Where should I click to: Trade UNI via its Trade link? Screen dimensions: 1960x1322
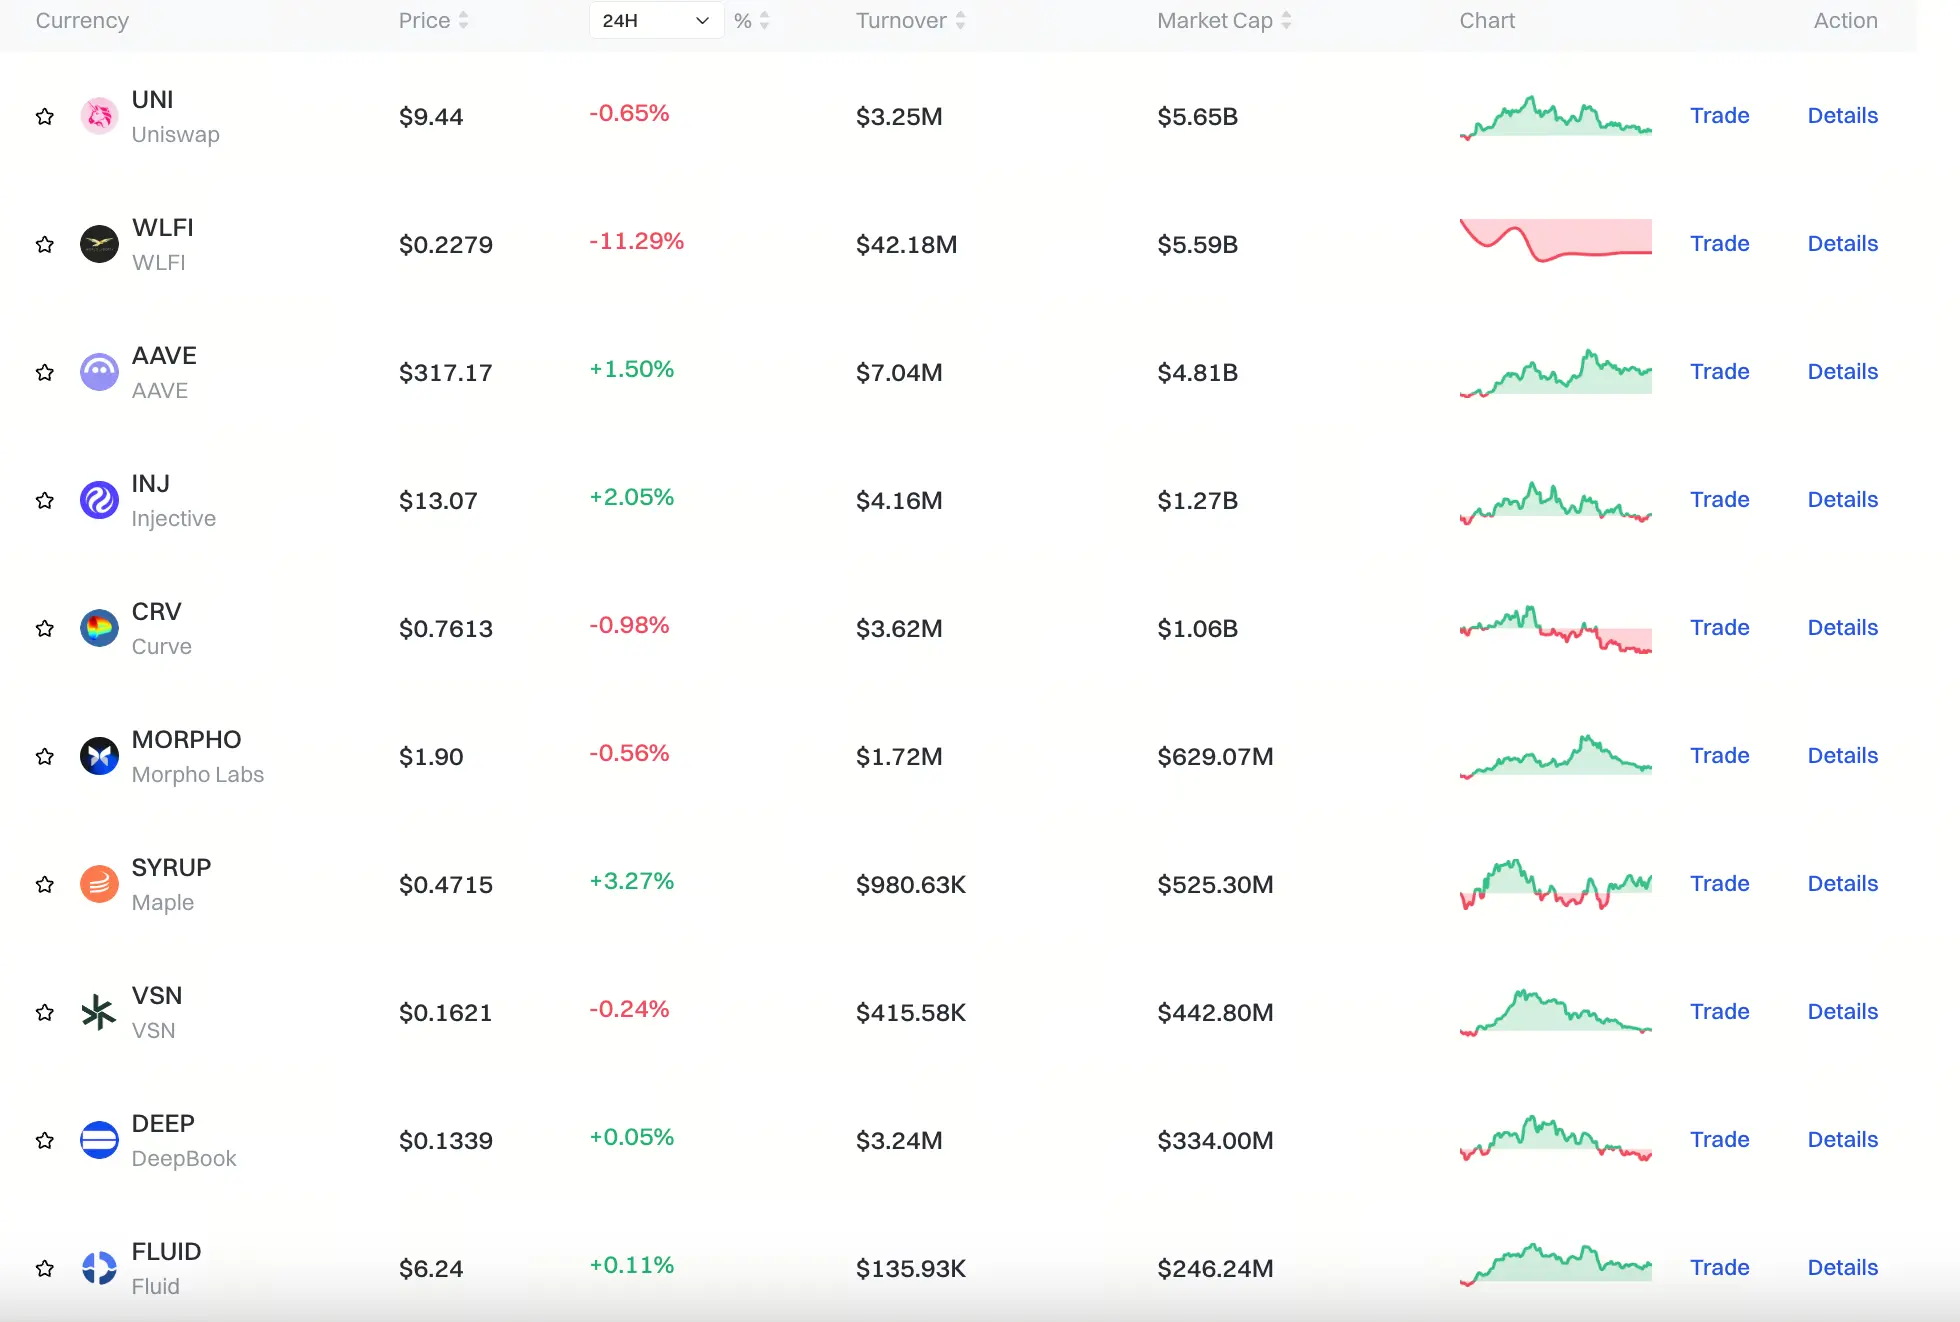pyautogui.click(x=1719, y=116)
